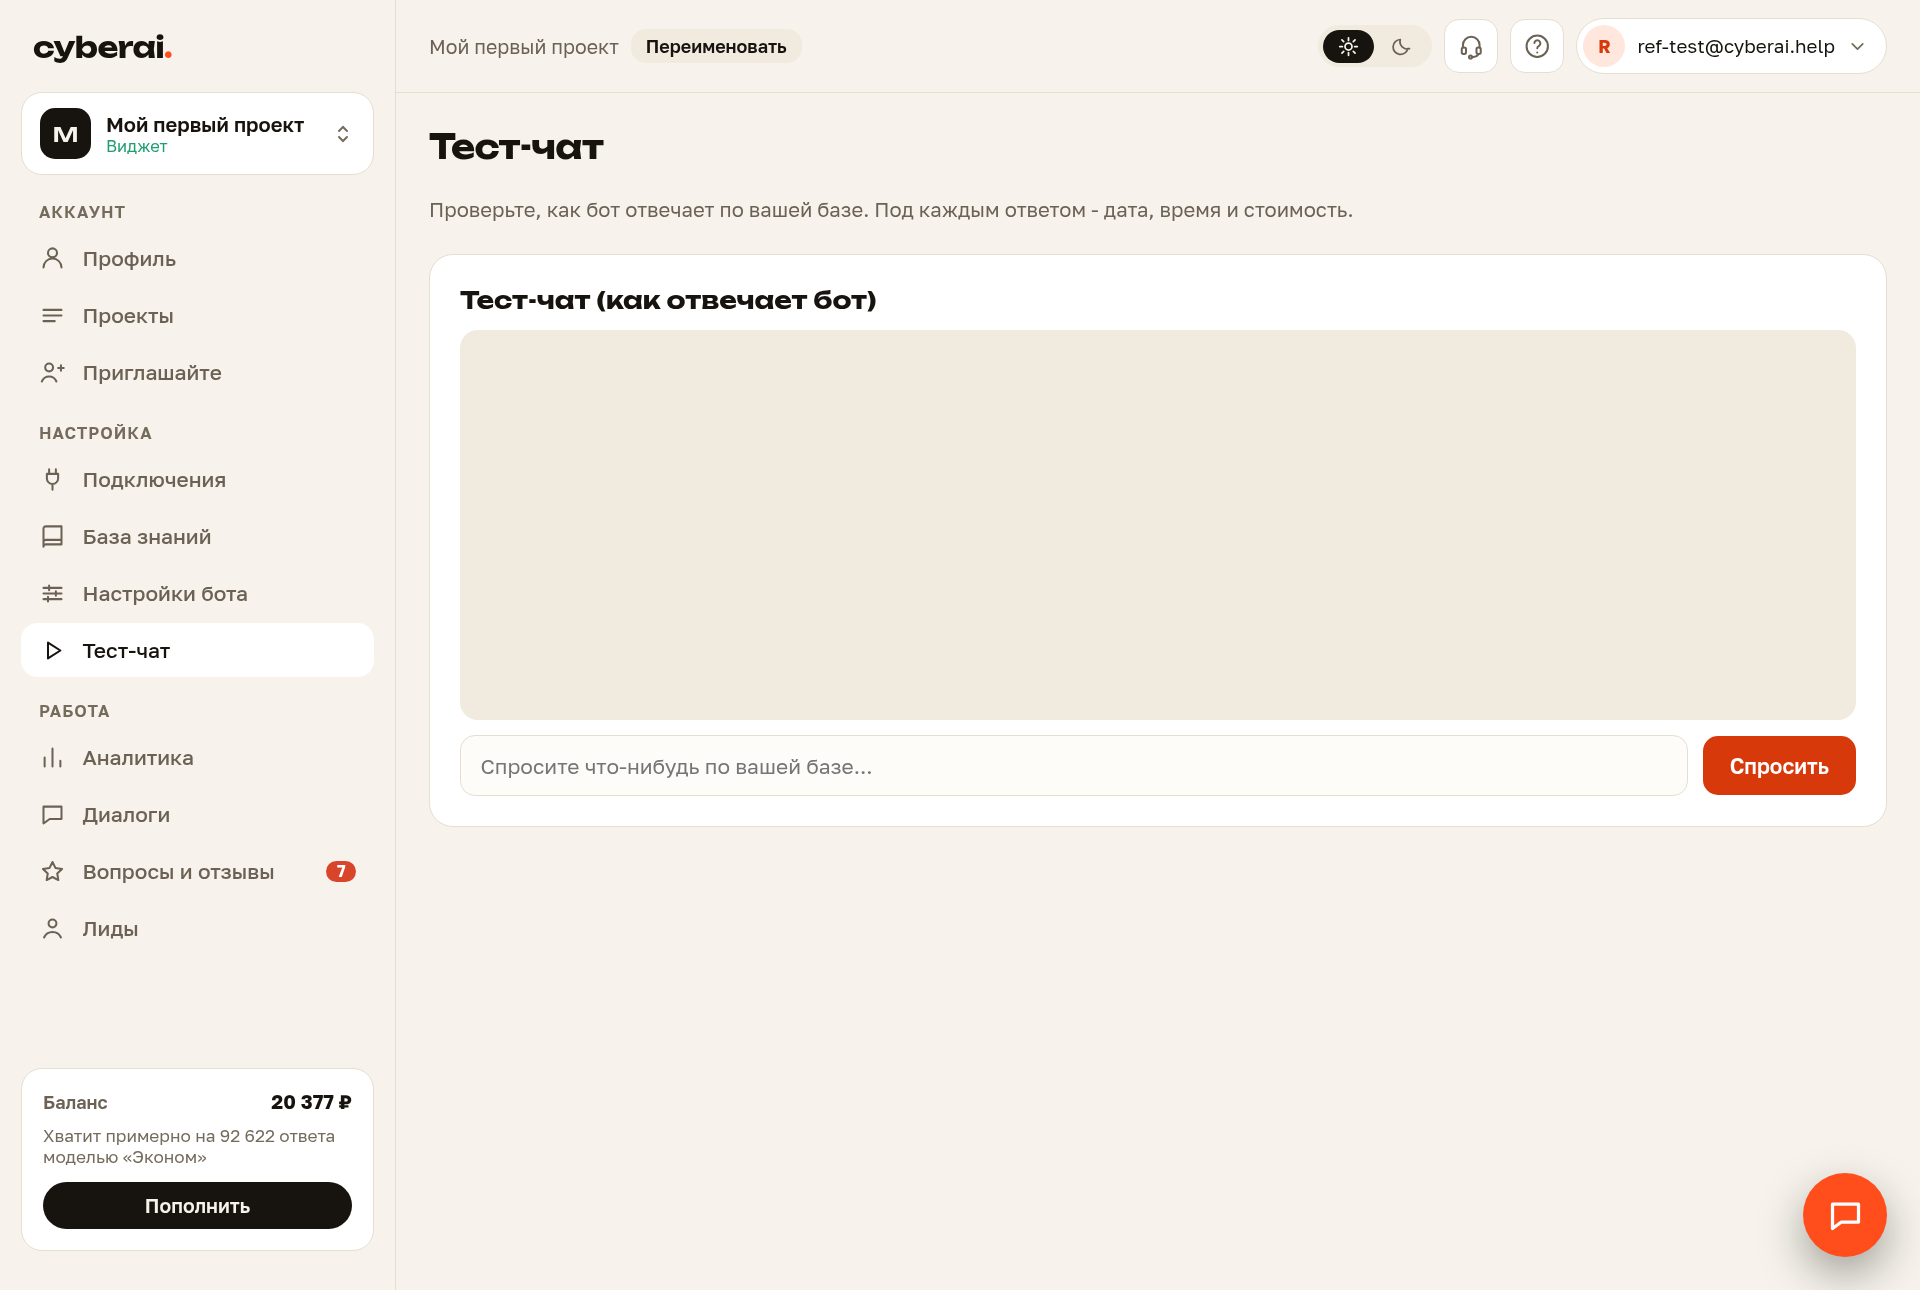Switch to dark theme moon toggle

pyautogui.click(x=1401, y=46)
